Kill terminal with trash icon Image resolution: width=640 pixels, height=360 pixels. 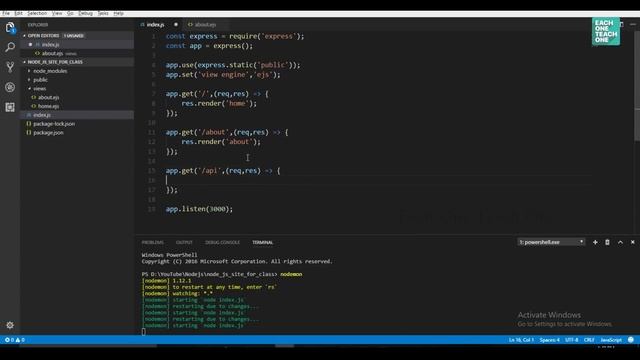point(607,242)
